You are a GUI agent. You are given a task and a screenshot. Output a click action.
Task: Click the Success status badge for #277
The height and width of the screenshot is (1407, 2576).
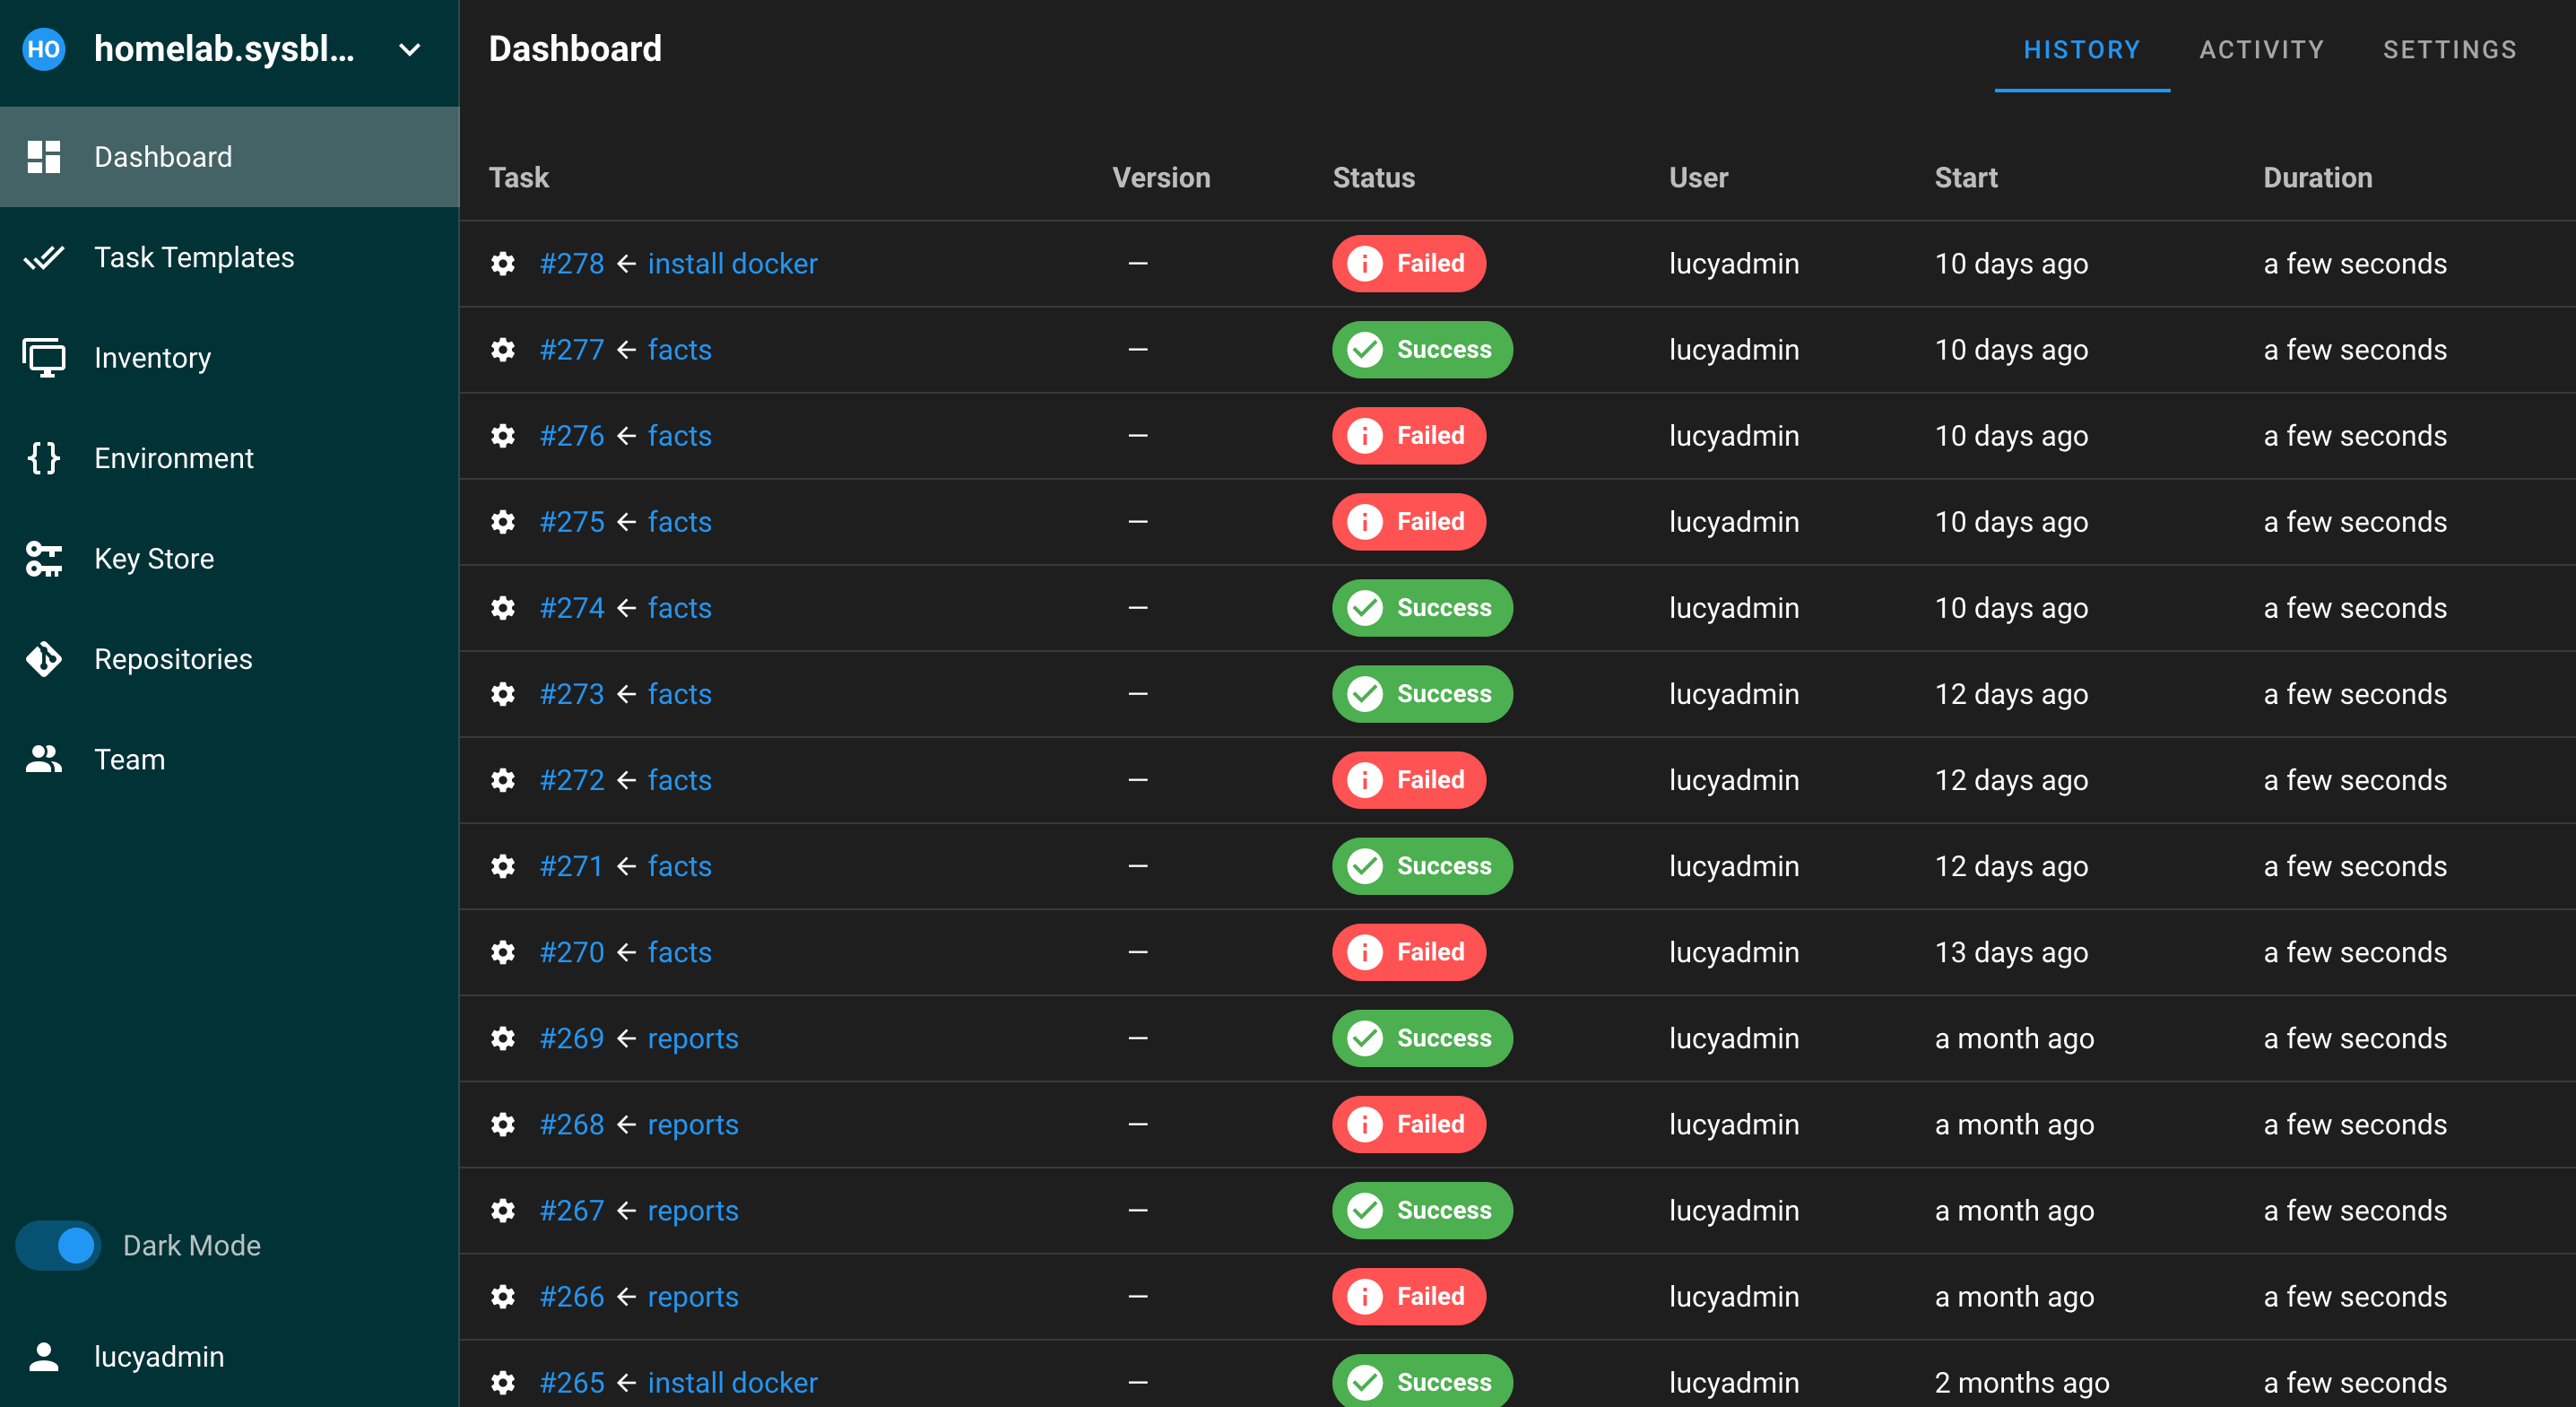(x=1421, y=350)
